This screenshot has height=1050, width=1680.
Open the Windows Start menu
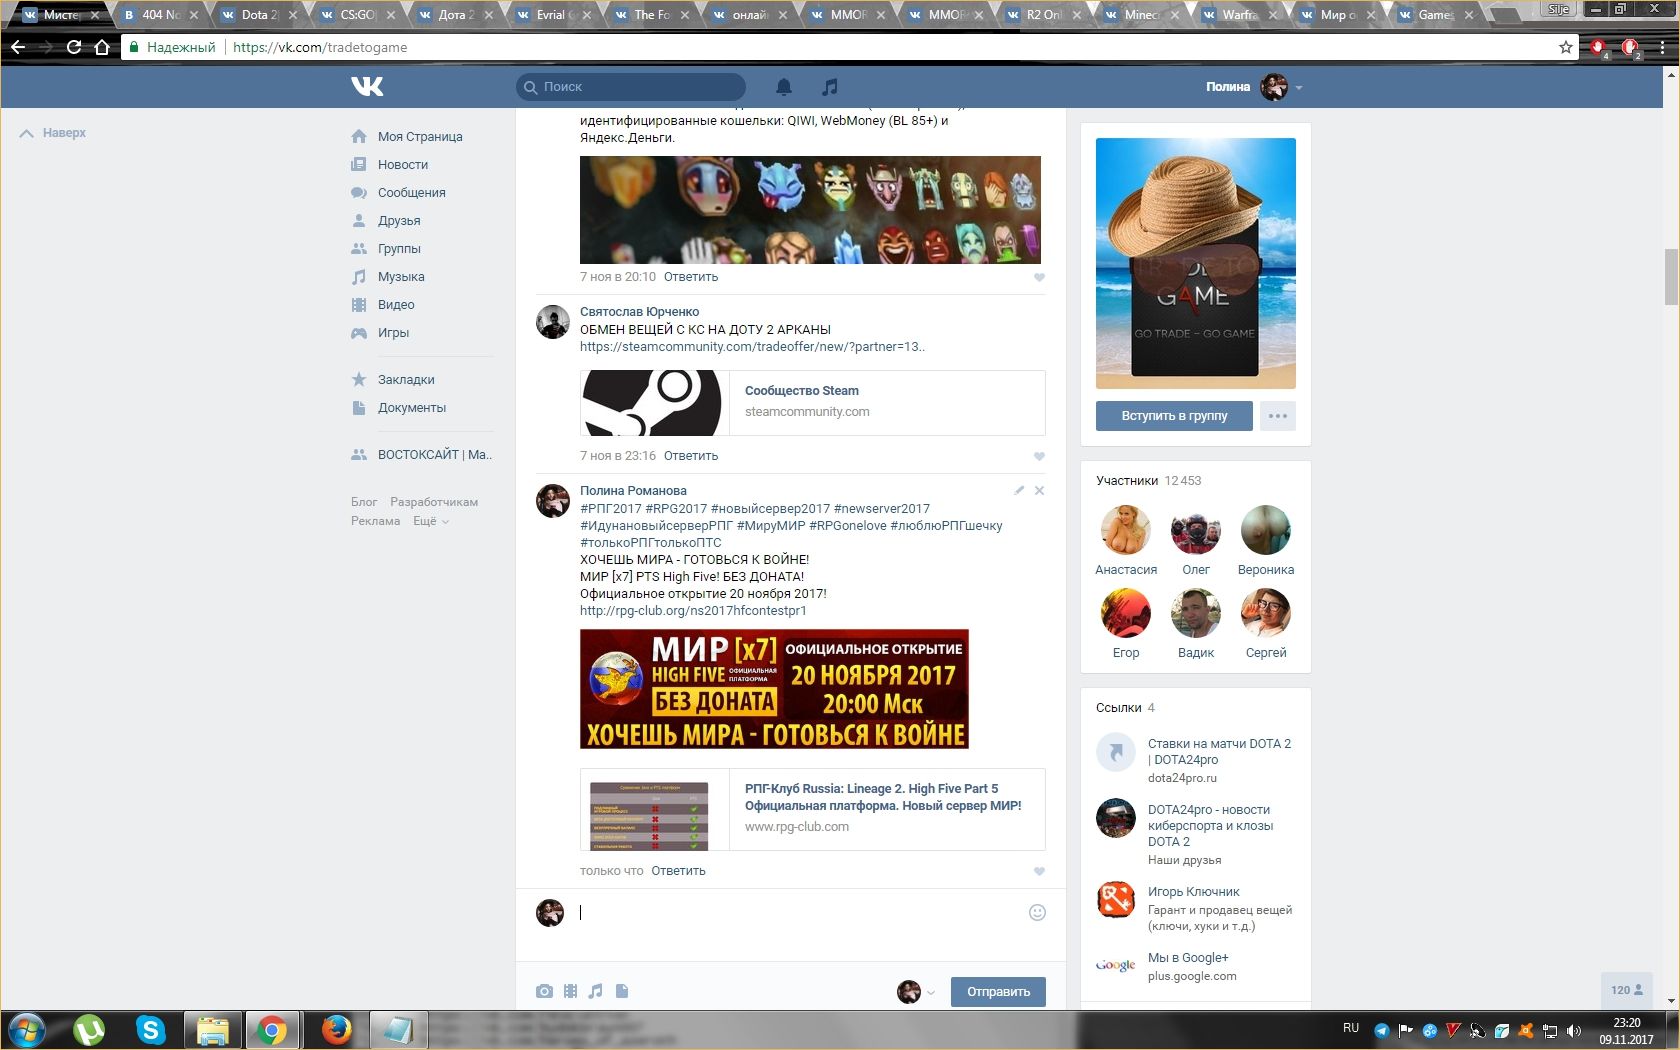[x=28, y=1029]
